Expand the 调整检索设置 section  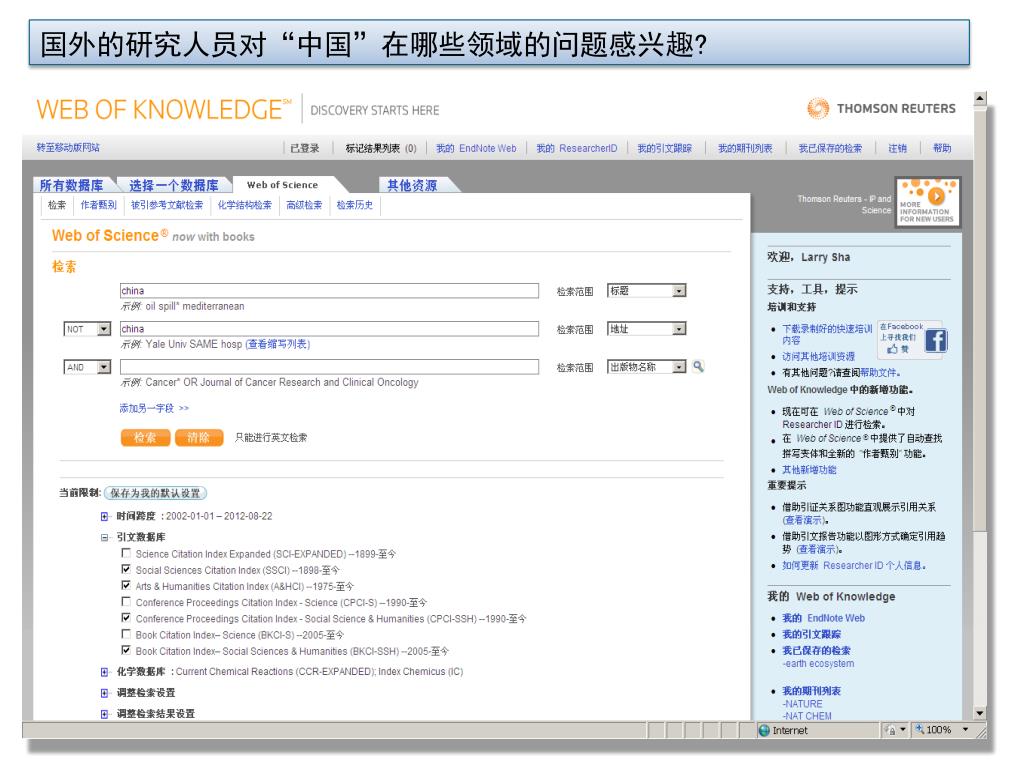104,693
